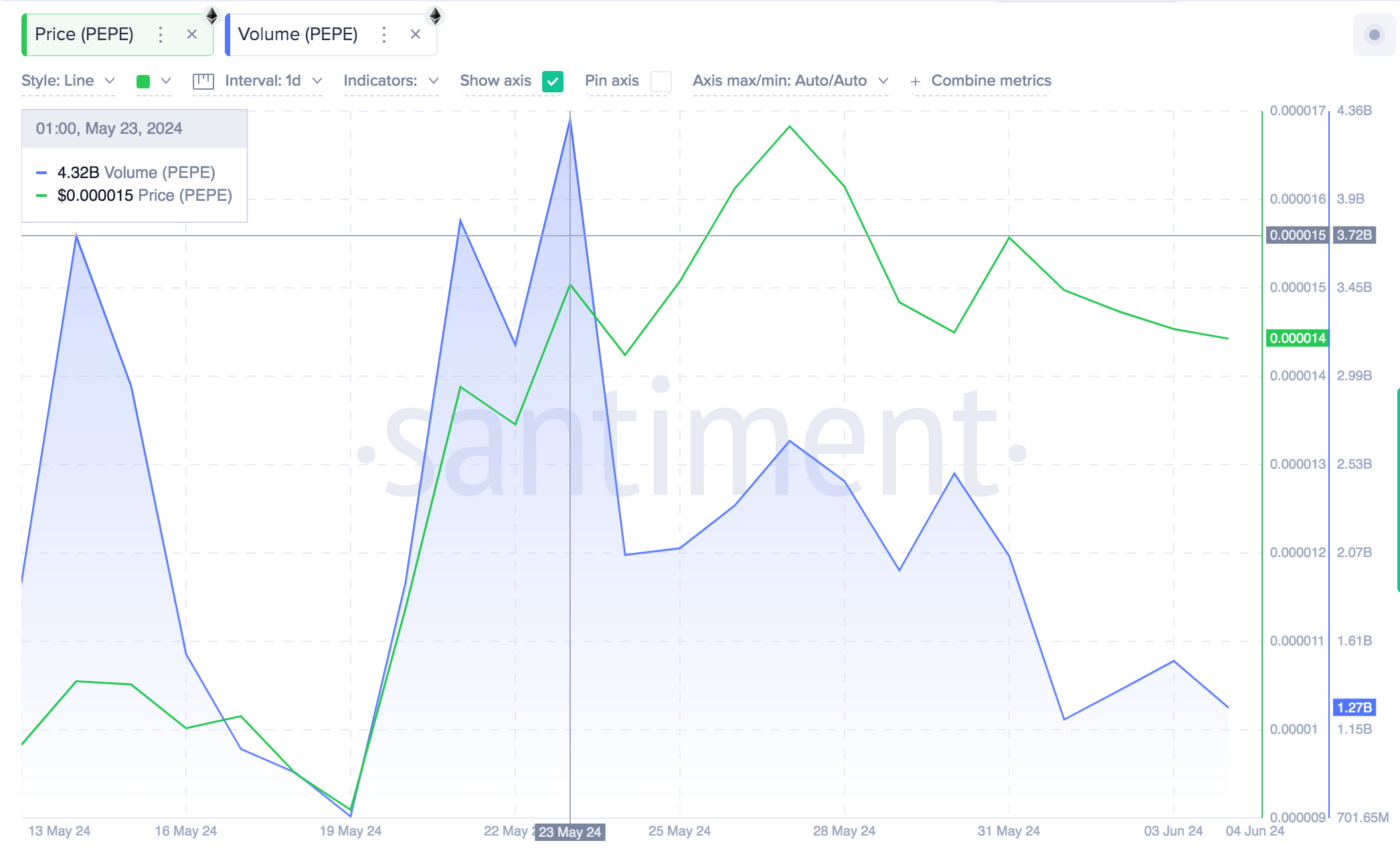Open options menu for Price (PEPE) metric
Screen dimensions: 1400x857
click(161, 34)
